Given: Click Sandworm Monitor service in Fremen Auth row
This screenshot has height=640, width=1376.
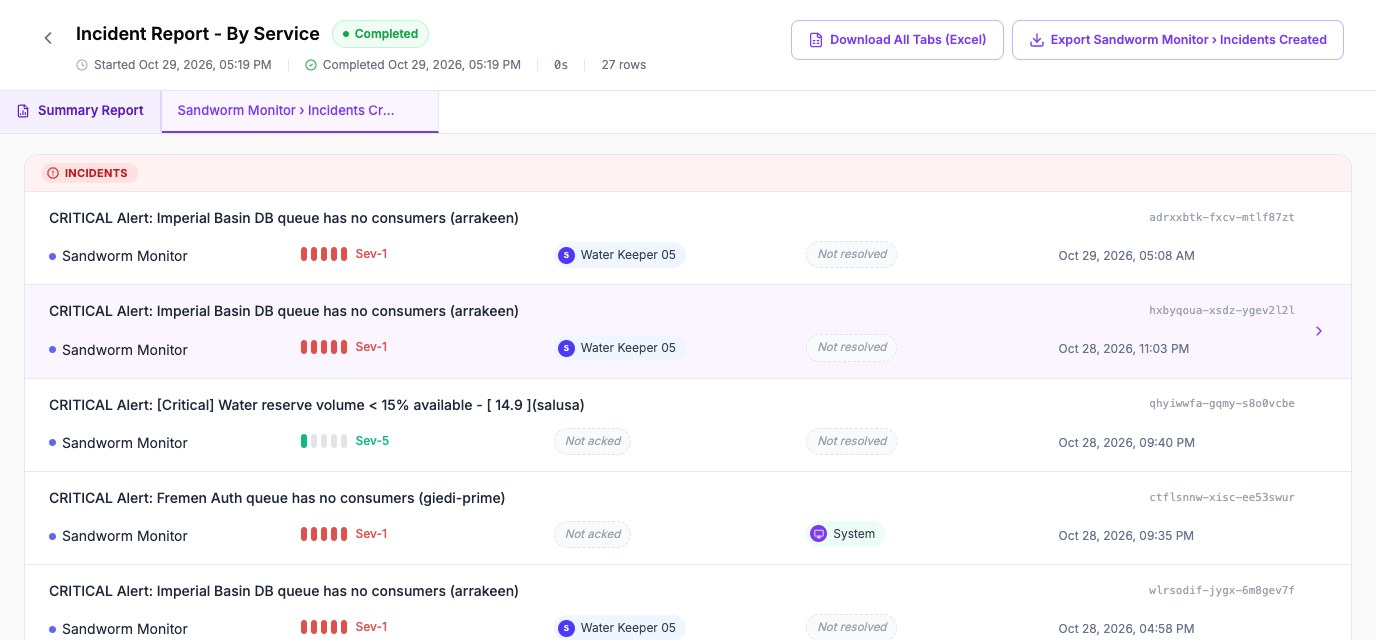Looking at the screenshot, I should pos(119,536).
